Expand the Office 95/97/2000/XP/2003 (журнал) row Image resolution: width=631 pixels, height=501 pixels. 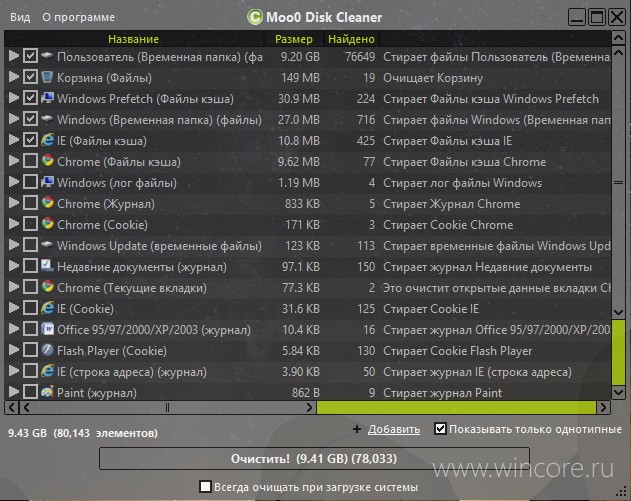pos(14,329)
